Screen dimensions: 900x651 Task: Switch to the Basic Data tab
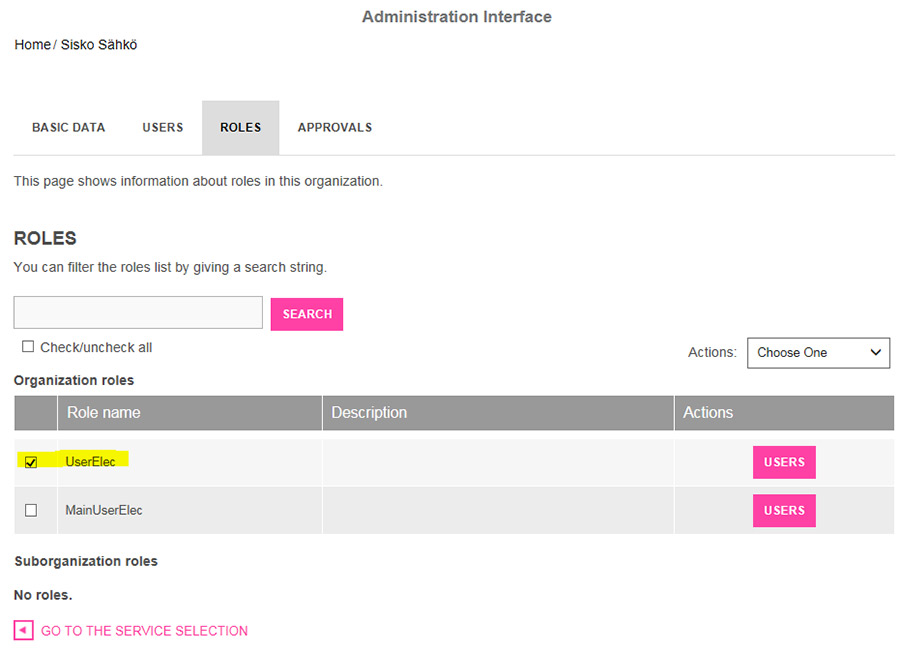68,127
